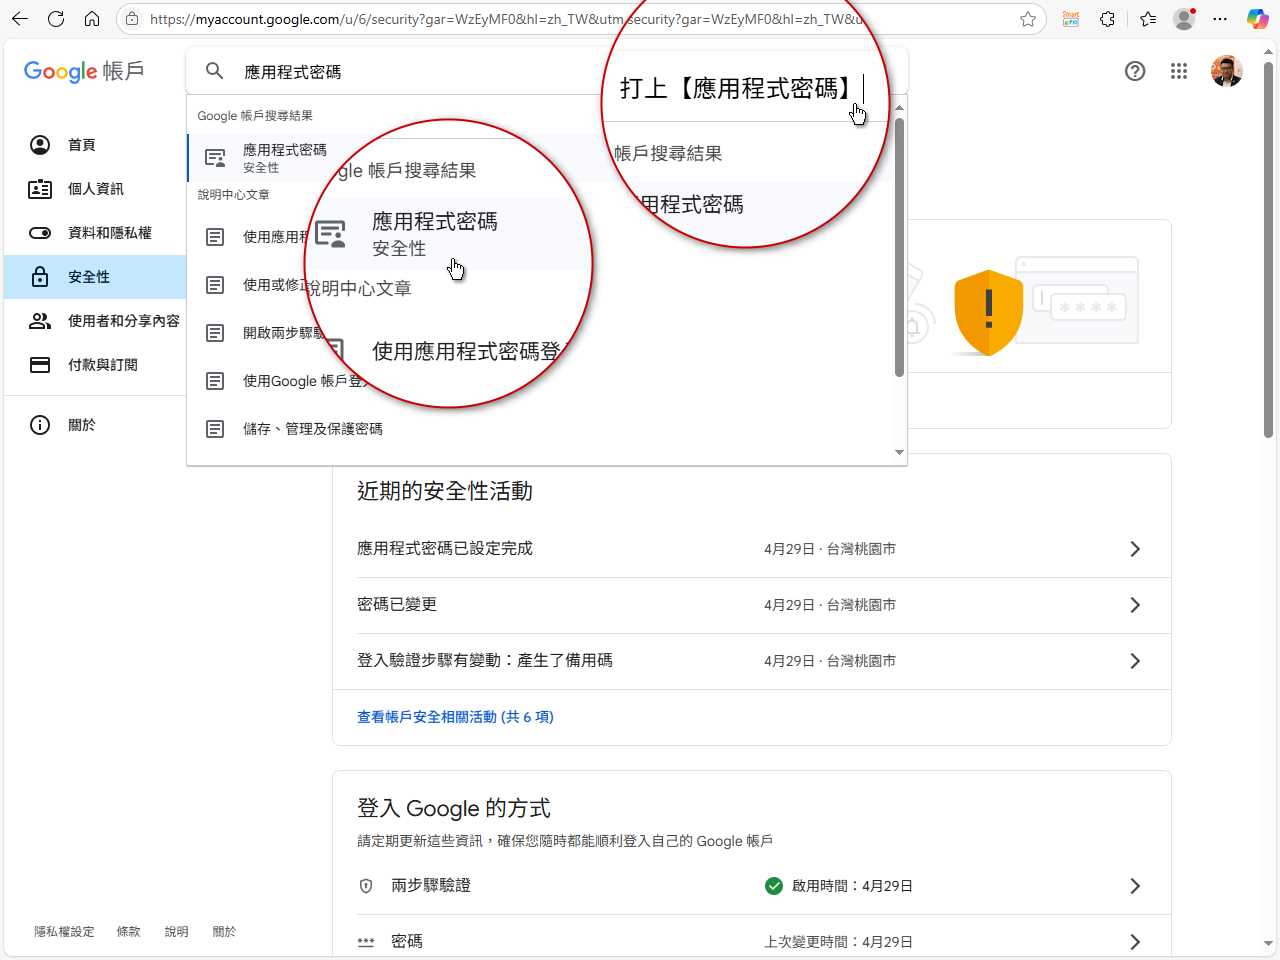Click the 使用者和分享內容 people icon
The height and width of the screenshot is (960, 1280).
point(40,321)
